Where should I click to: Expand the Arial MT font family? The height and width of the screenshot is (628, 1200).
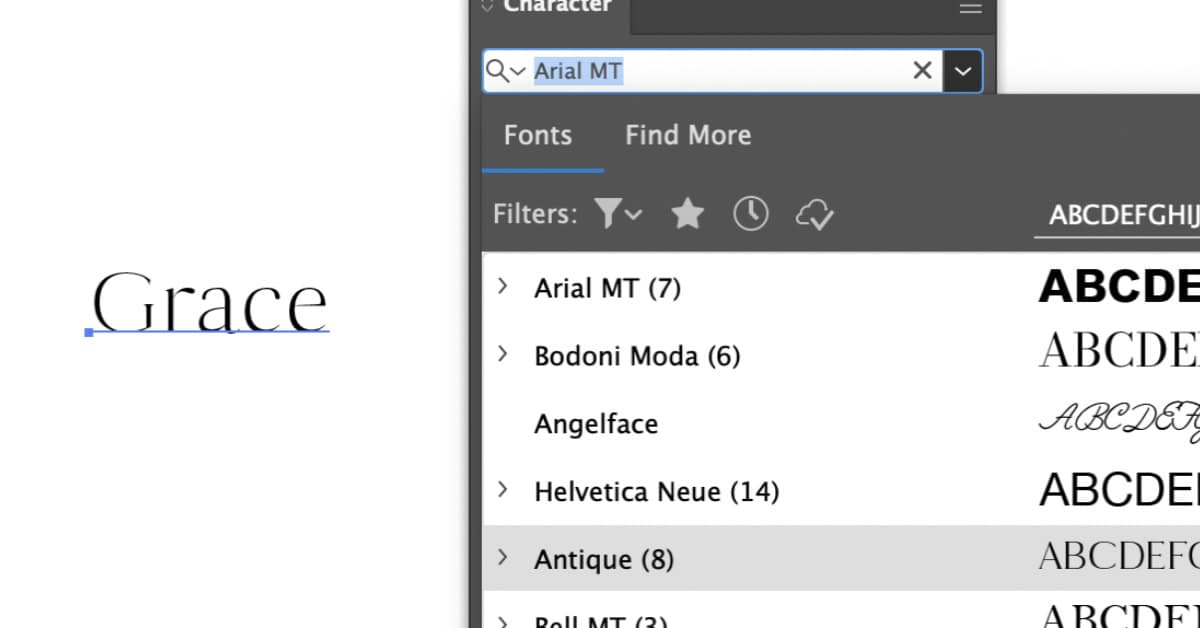click(x=502, y=286)
